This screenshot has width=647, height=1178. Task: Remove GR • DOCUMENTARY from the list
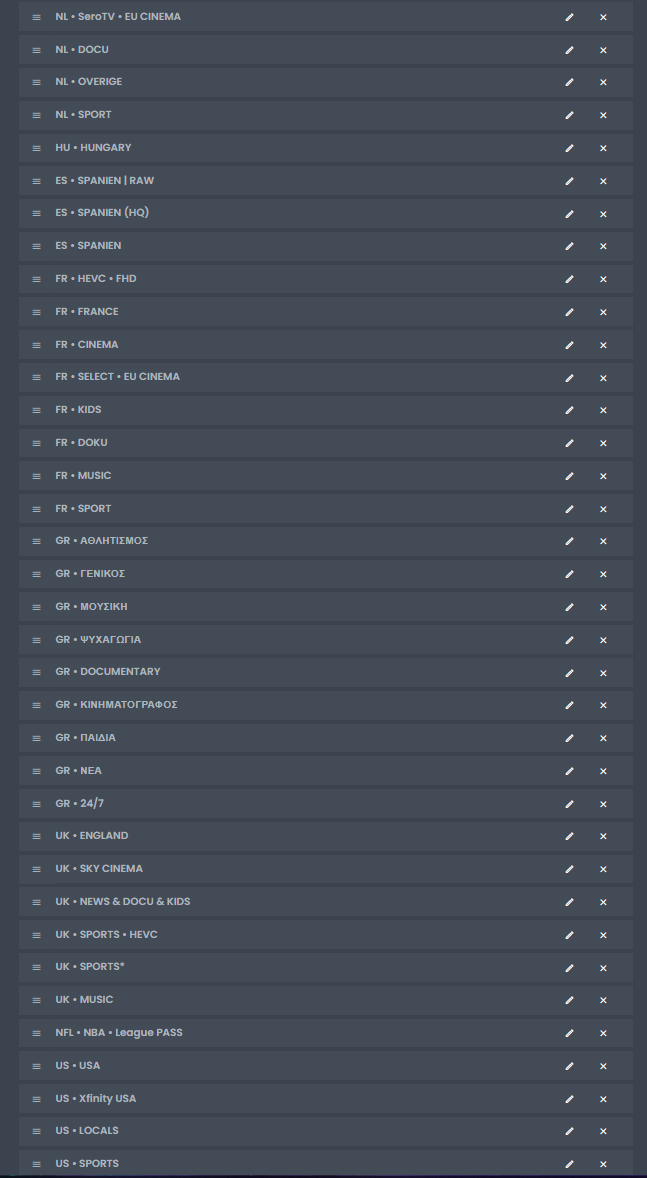click(x=603, y=672)
